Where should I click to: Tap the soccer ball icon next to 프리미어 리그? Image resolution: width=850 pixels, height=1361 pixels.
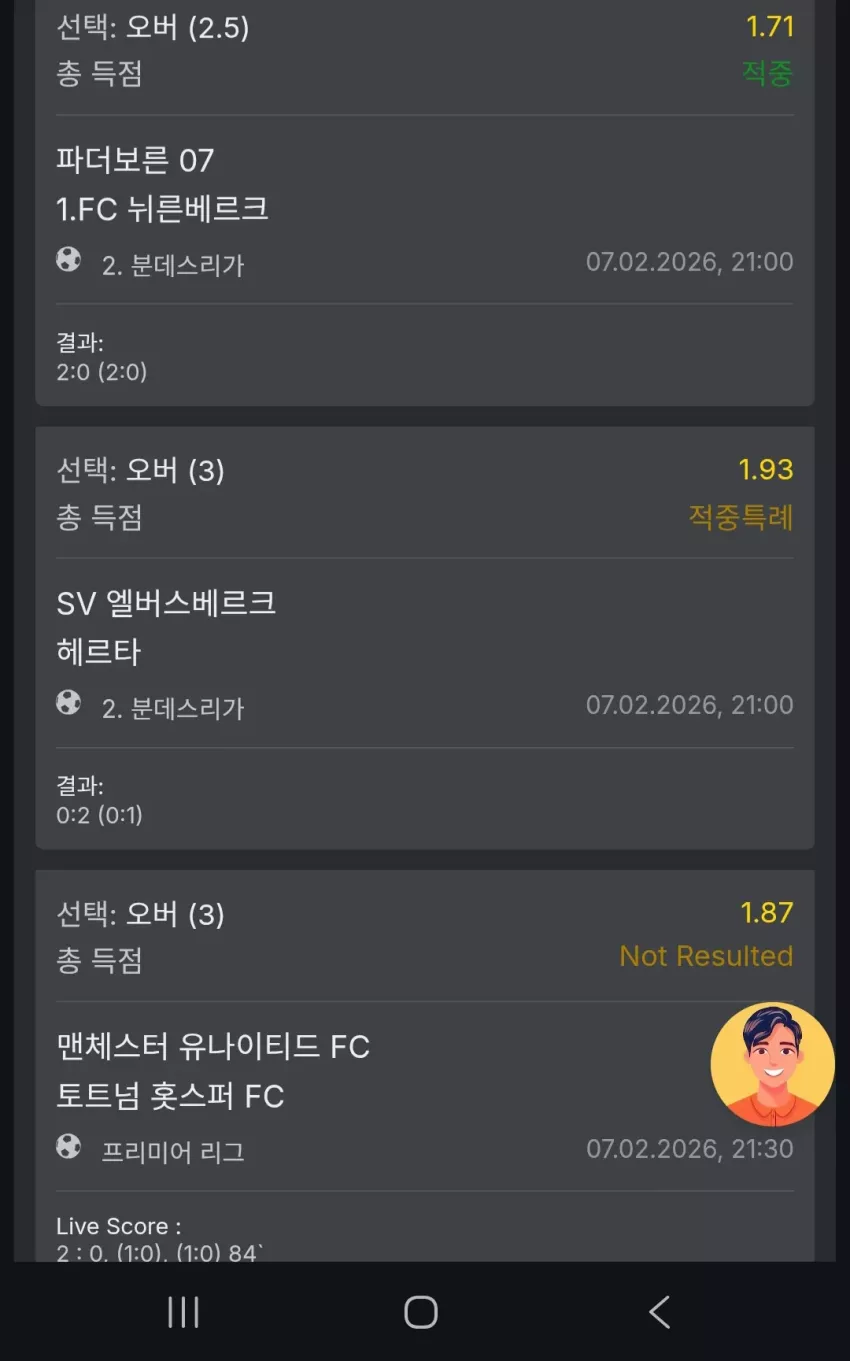69,1147
